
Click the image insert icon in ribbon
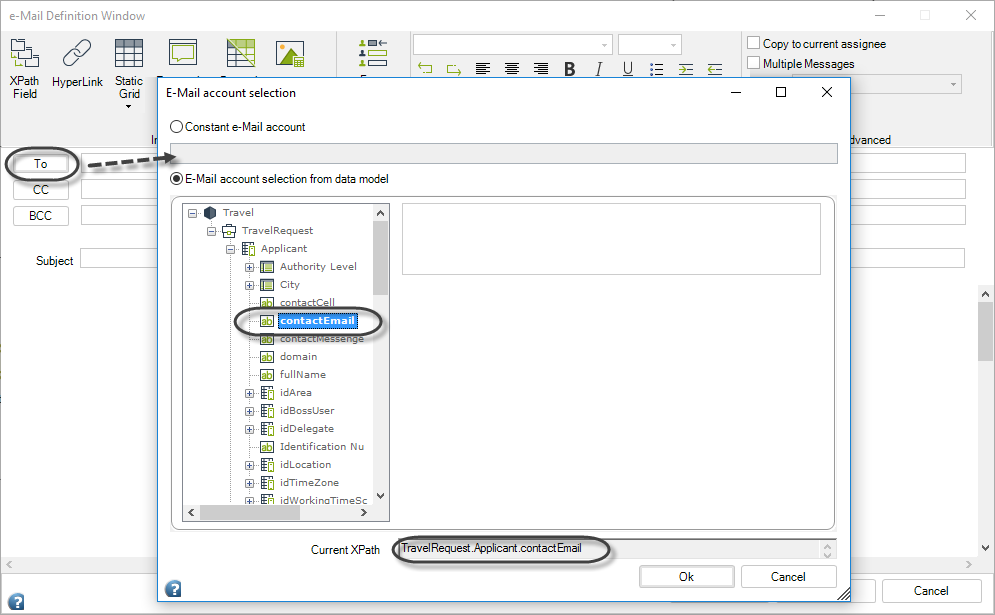tap(290, 53)
